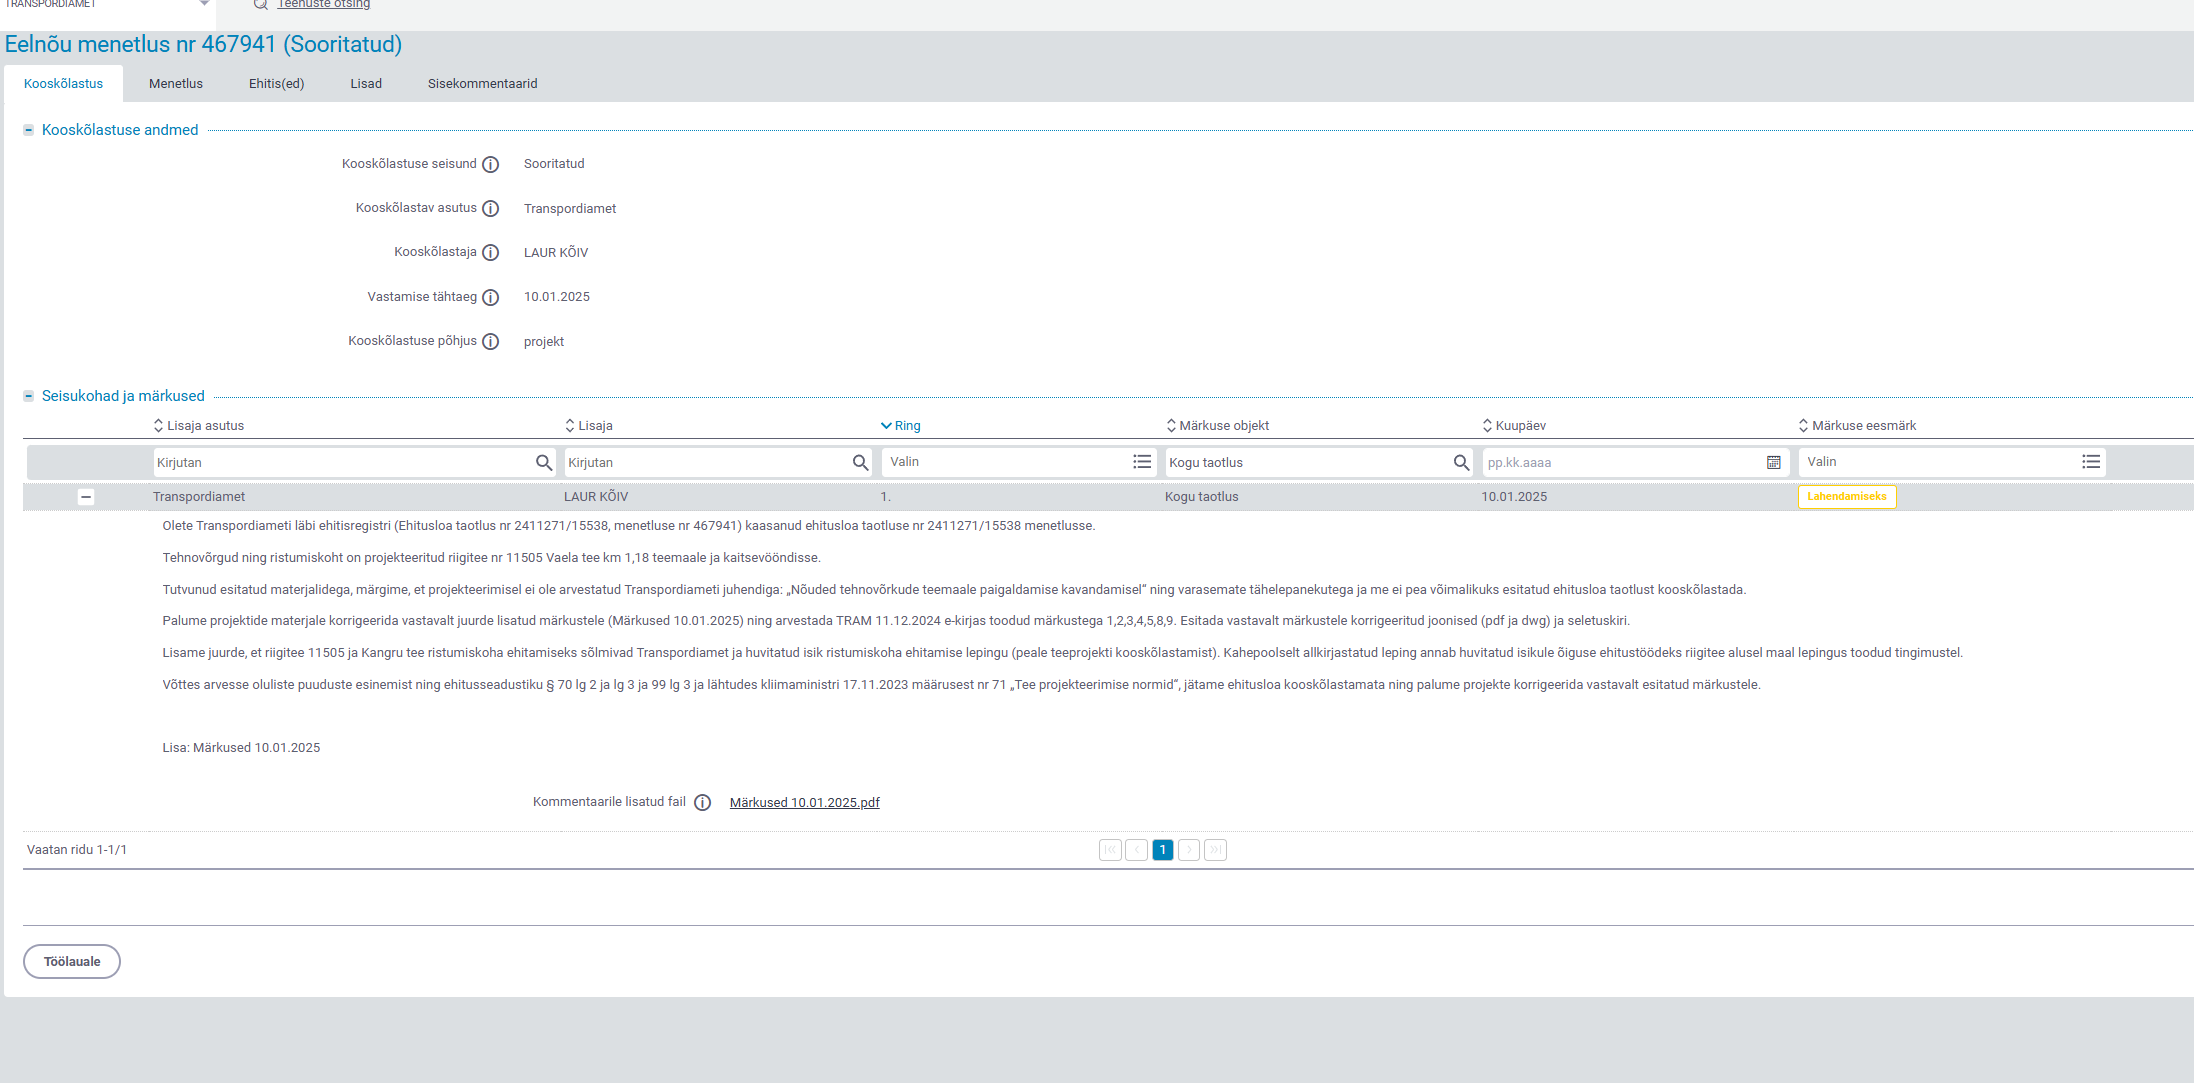Click Eelnõu menetlus nr 467941 heading

click(x=203, y=44)
